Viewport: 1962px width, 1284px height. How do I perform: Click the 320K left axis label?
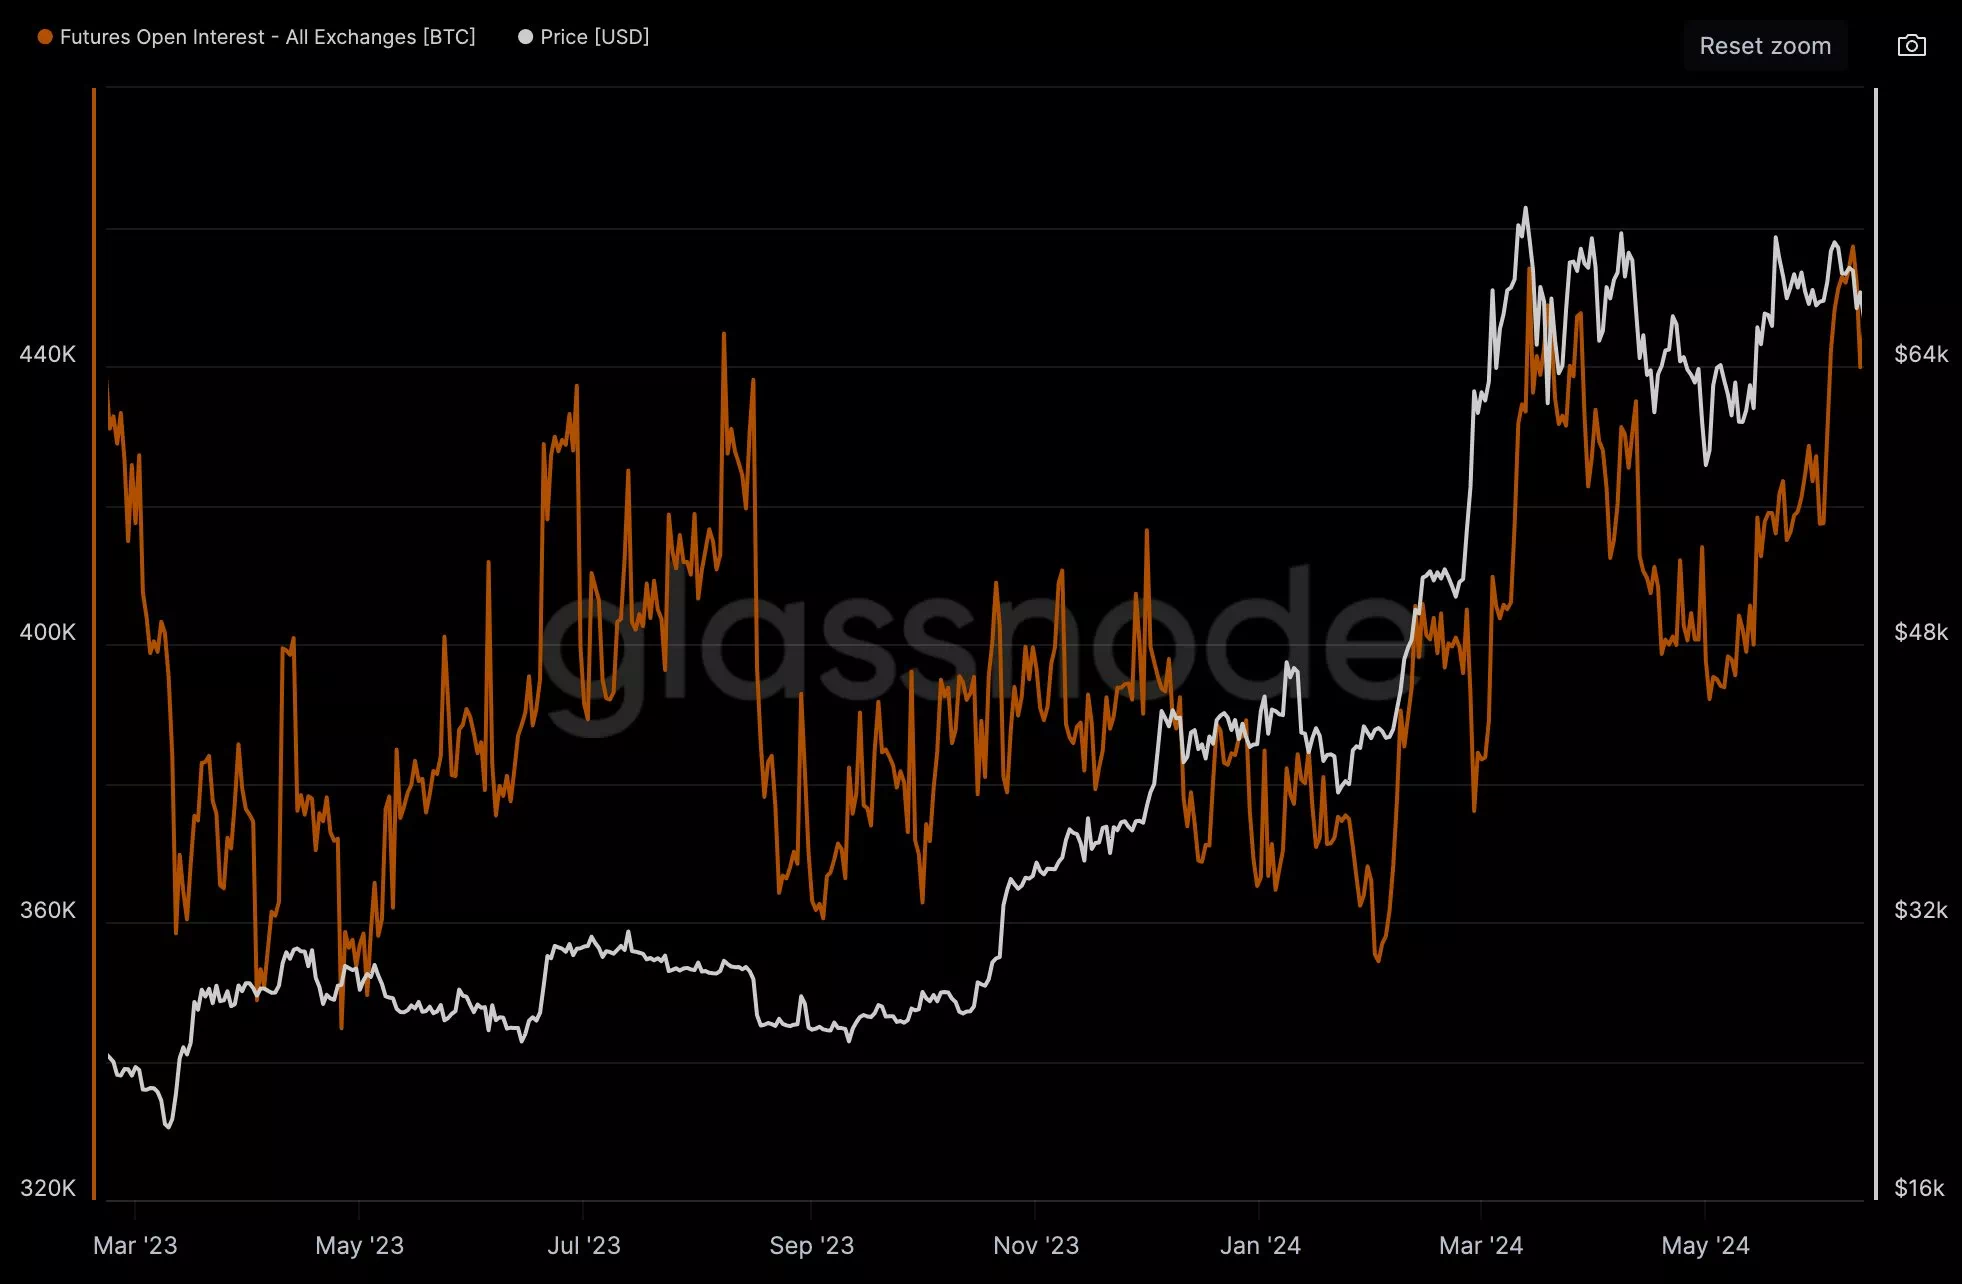[x=48, y=1188]
